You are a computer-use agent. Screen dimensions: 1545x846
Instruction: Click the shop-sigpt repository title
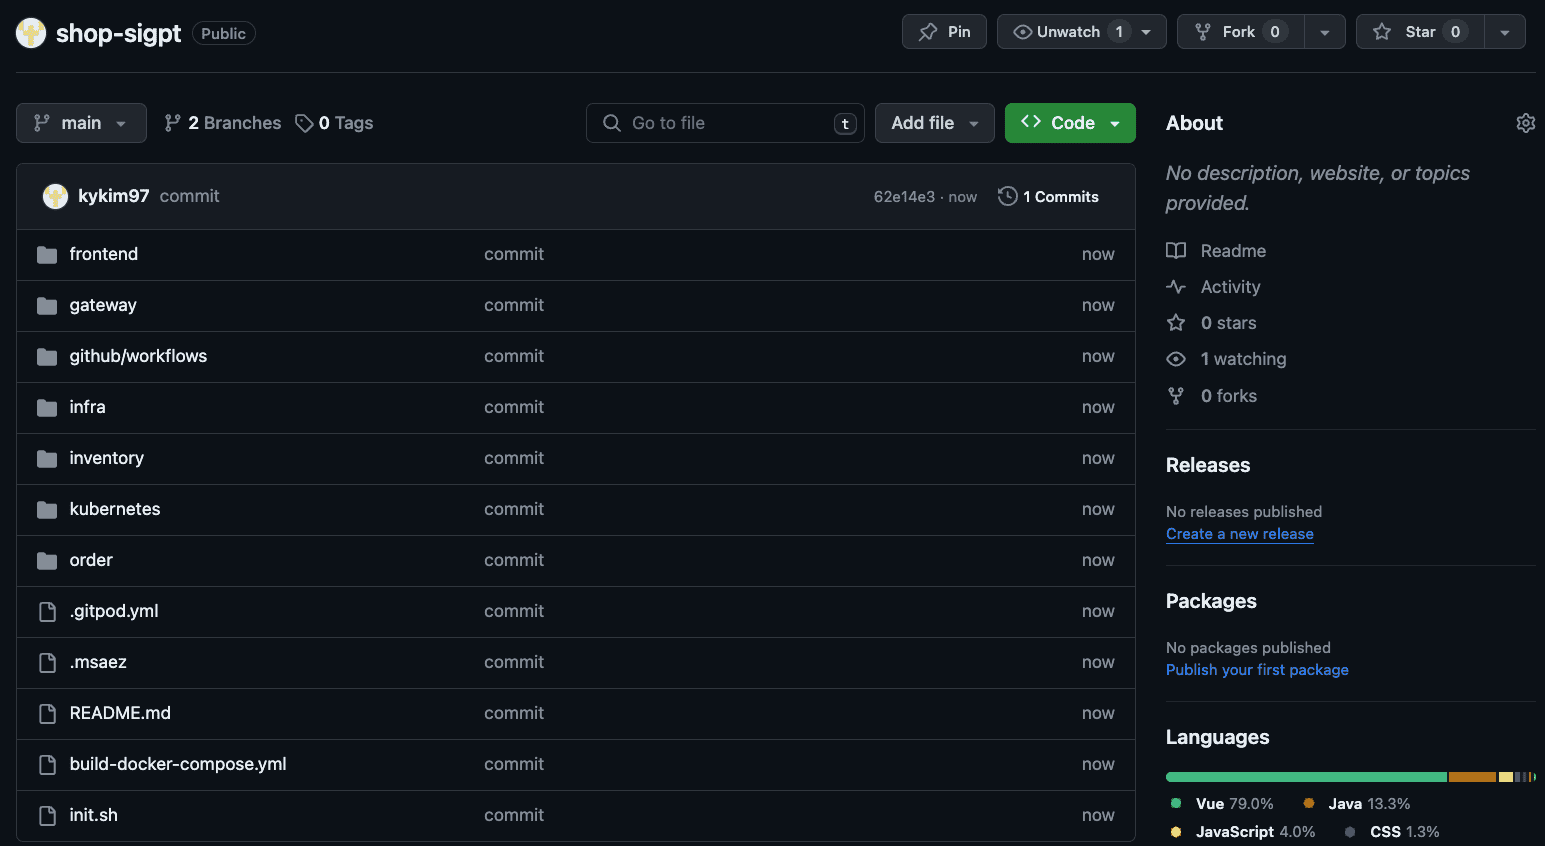click(118, 33)
